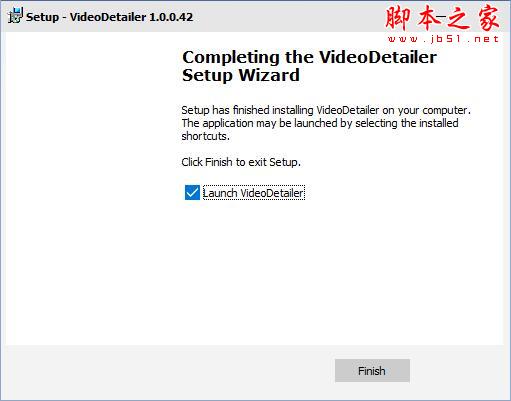Image resolution: width=511 pixels, height=401 pixels.
Task: Click the Completing the VideoDetailer Setup Wizard heading
Action: pyautogui.click(x=309, y=66)
